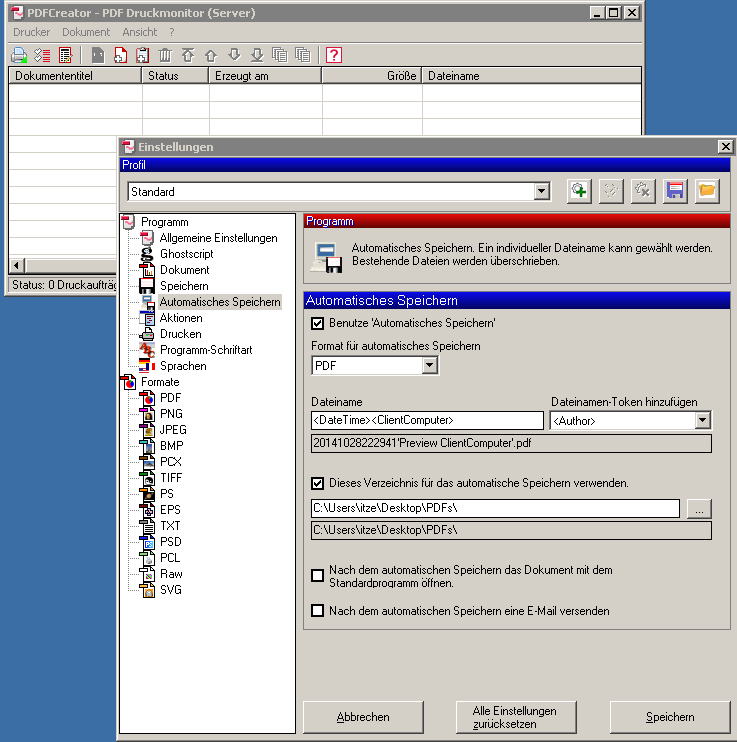
Task: Select PNG in the Formate tree
Action: click(x=171, y=414)
